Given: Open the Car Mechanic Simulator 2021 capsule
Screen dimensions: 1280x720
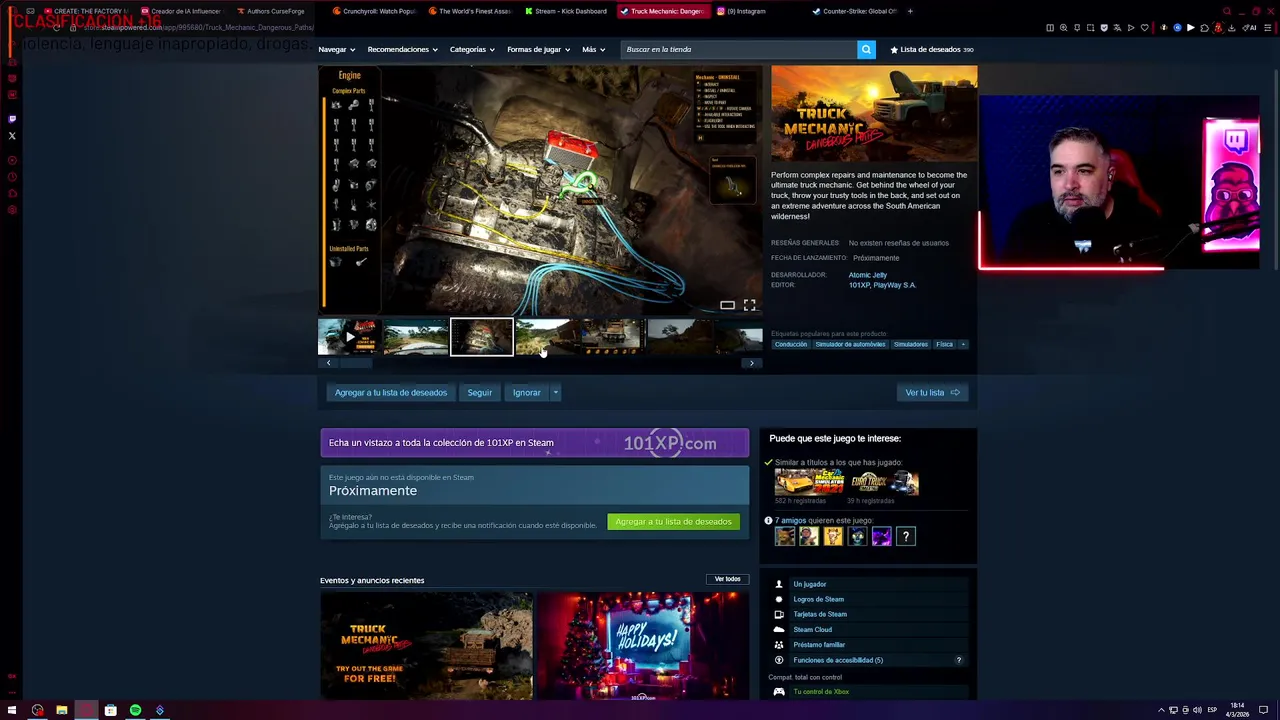Looking at the screenshot, I should 809,482.
